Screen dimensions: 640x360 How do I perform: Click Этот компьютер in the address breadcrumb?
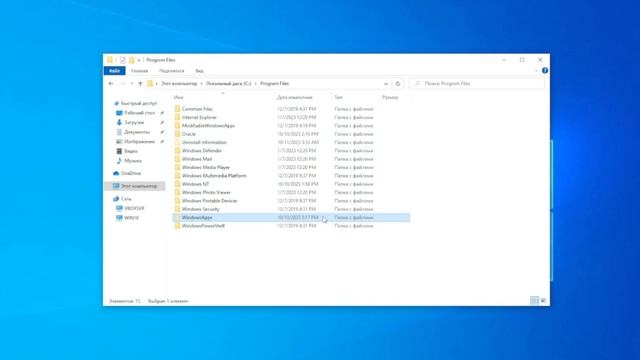[x=179, y=84]
